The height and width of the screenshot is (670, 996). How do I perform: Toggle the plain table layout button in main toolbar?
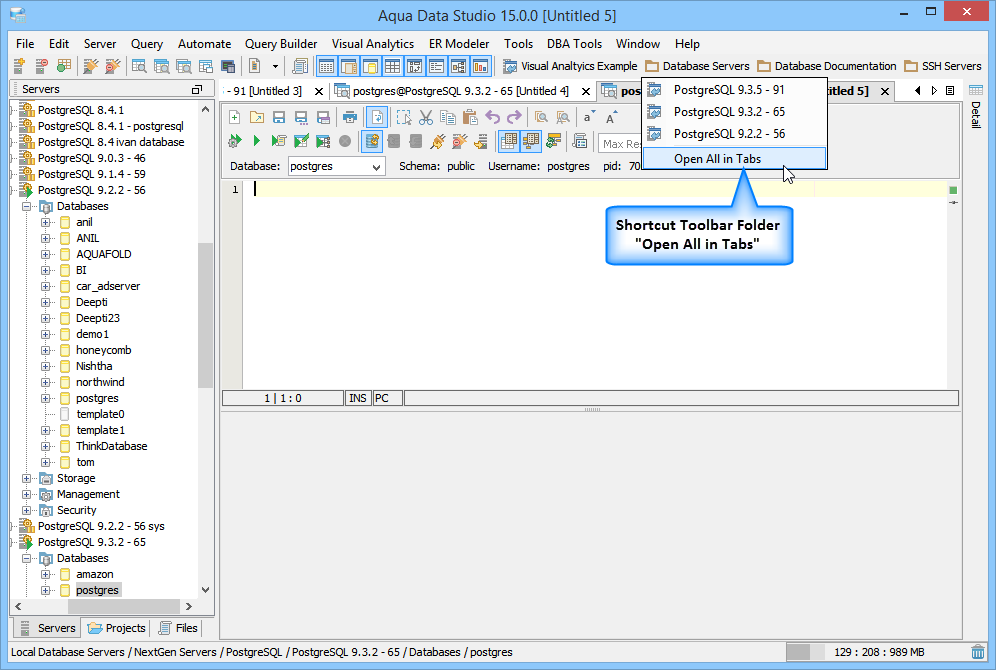(393, 66)
